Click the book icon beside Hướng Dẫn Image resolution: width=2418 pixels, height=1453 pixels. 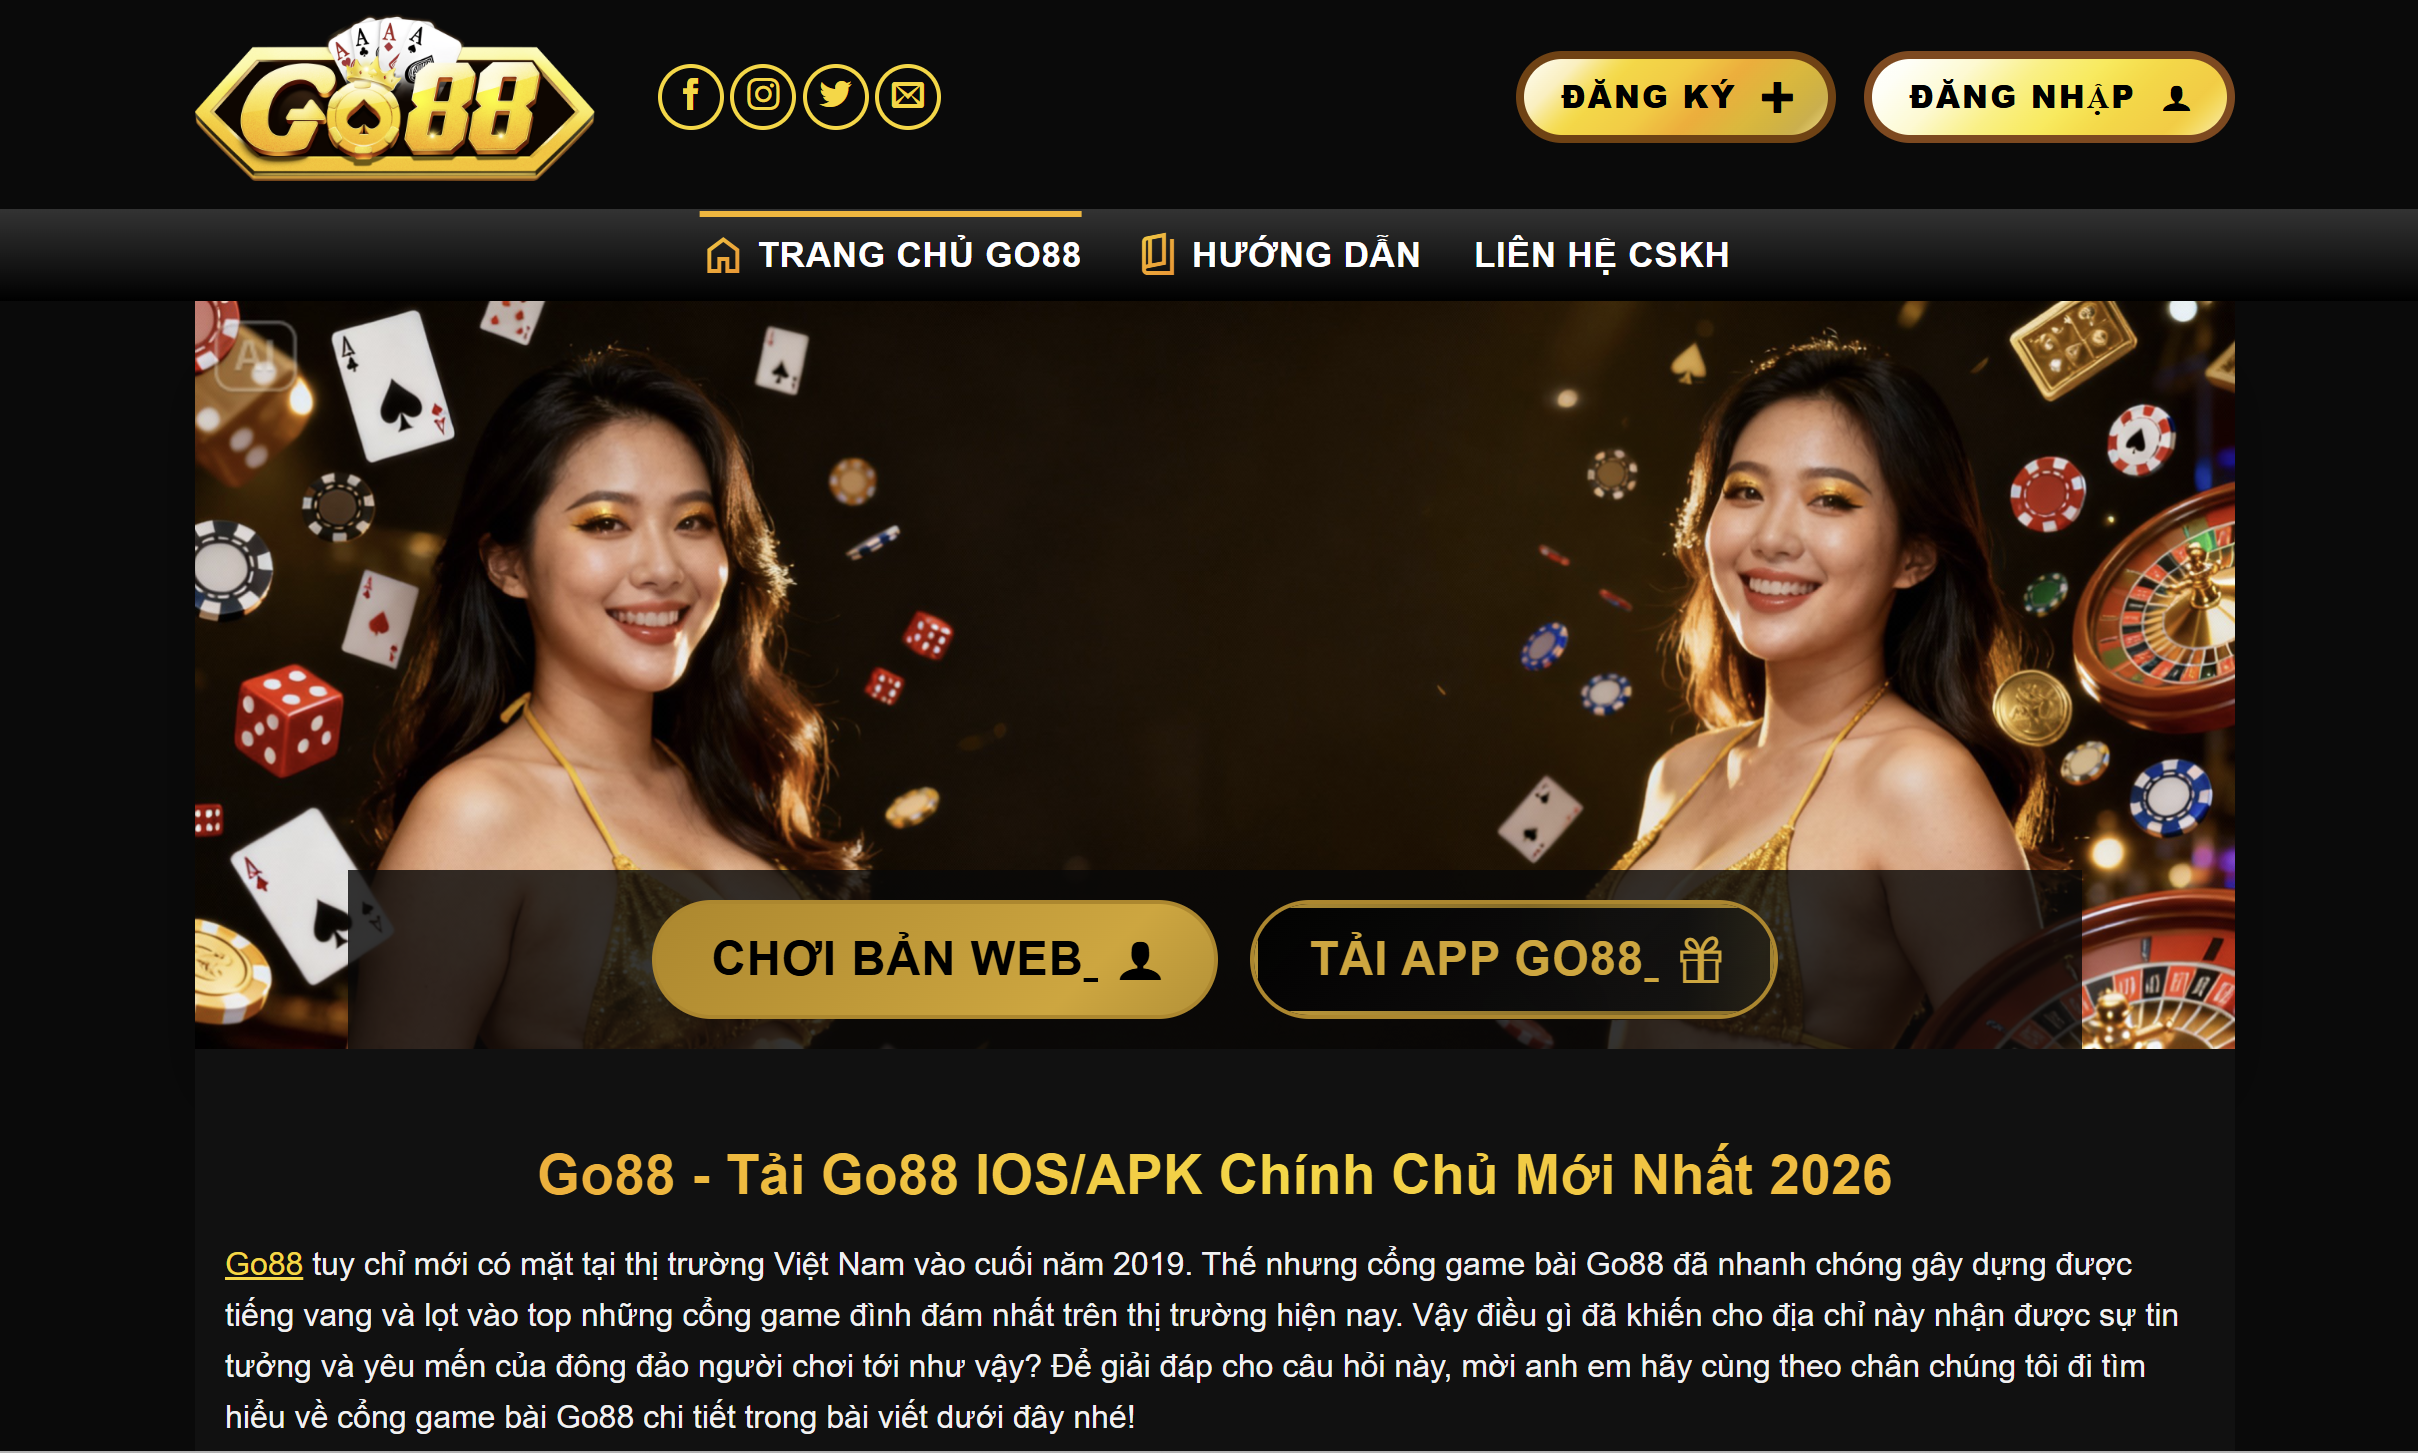(1157, 254)
